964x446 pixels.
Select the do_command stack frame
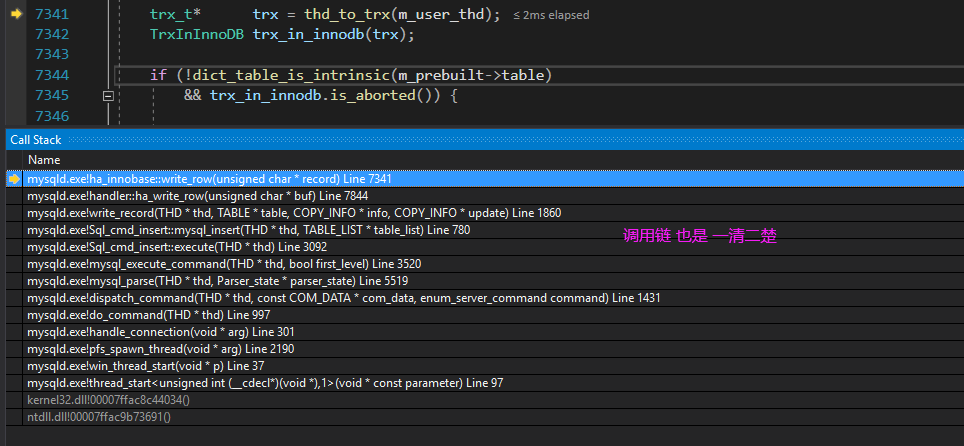click(x=148, y=315)
